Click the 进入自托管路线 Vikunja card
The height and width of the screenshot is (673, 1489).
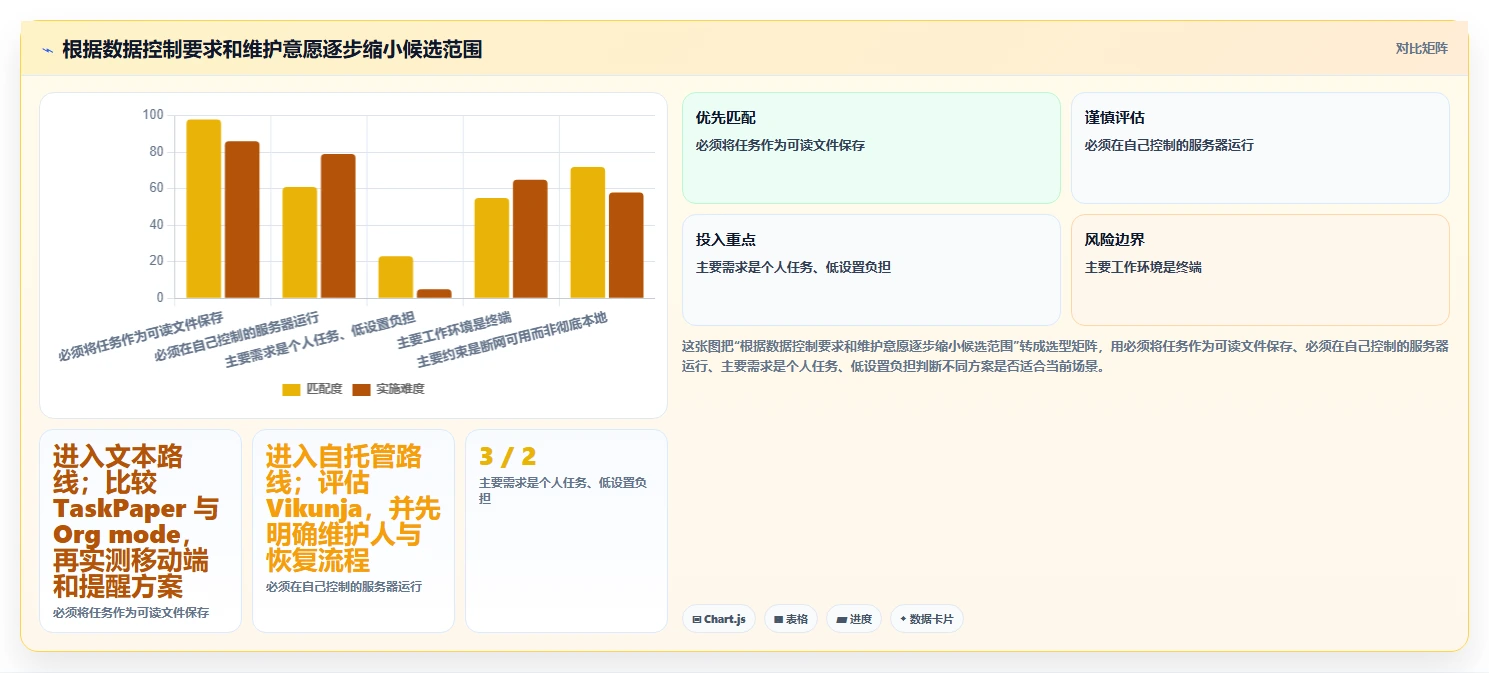tap(353, 531)
